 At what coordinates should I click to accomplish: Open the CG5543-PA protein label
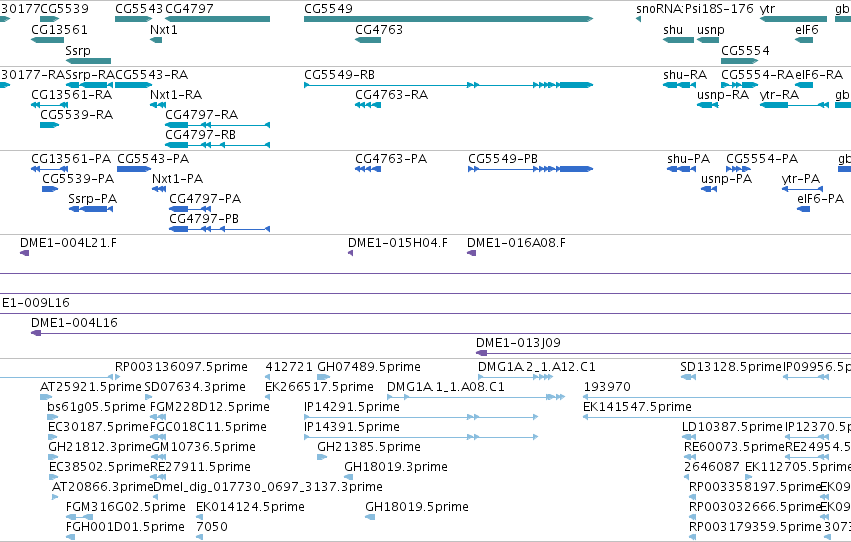tap(153, 159)
